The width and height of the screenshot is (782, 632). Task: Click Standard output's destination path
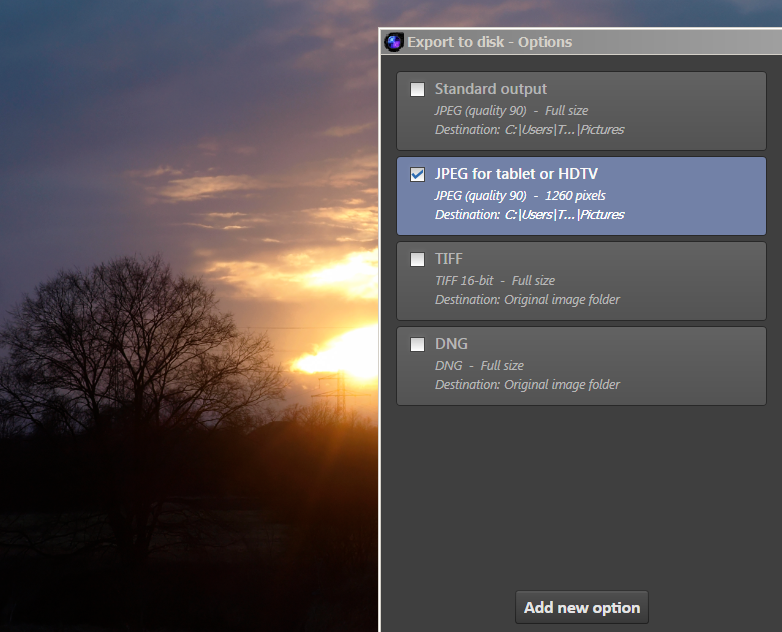[x=564, y=130]
